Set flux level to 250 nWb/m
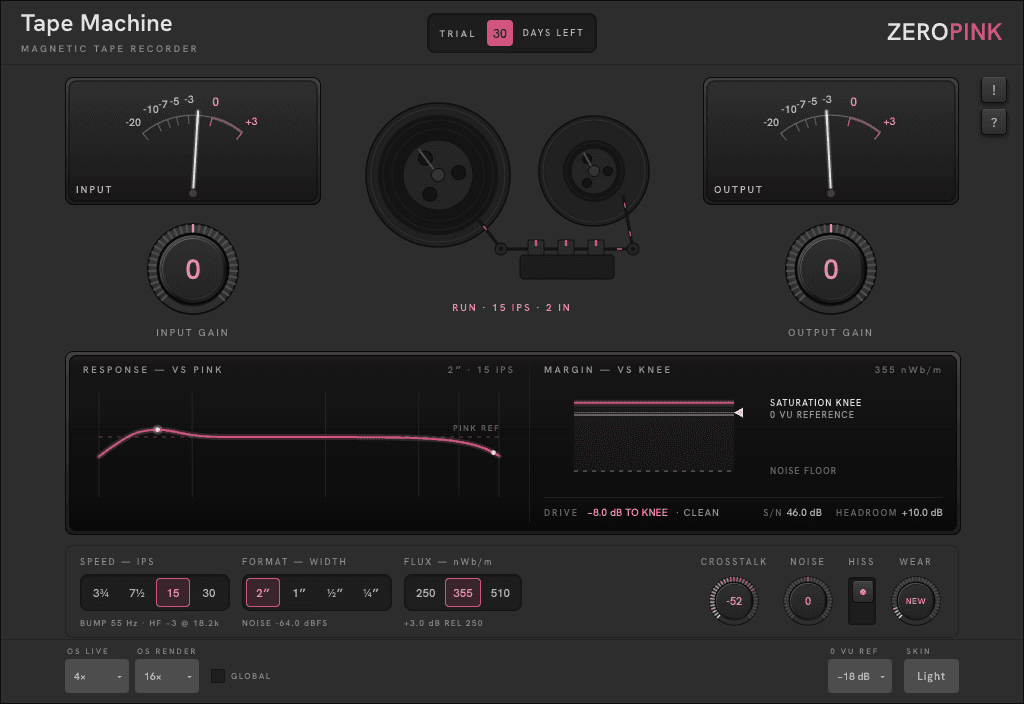This screenshot has width=1024, height=704. pos(425,593)
